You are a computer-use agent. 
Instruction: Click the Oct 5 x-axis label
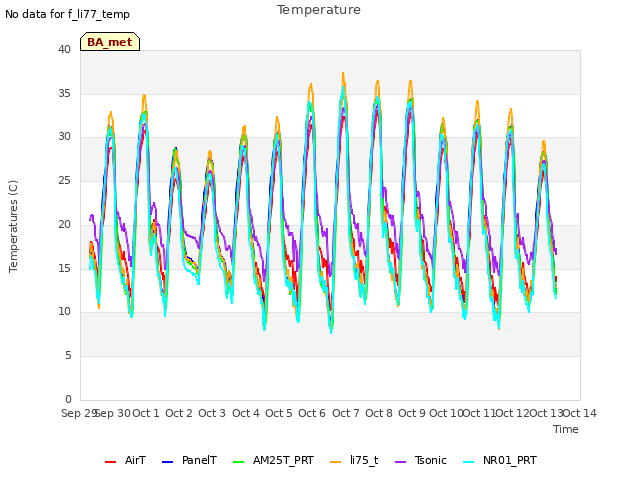pyautogui.click(x=279, y=413)
